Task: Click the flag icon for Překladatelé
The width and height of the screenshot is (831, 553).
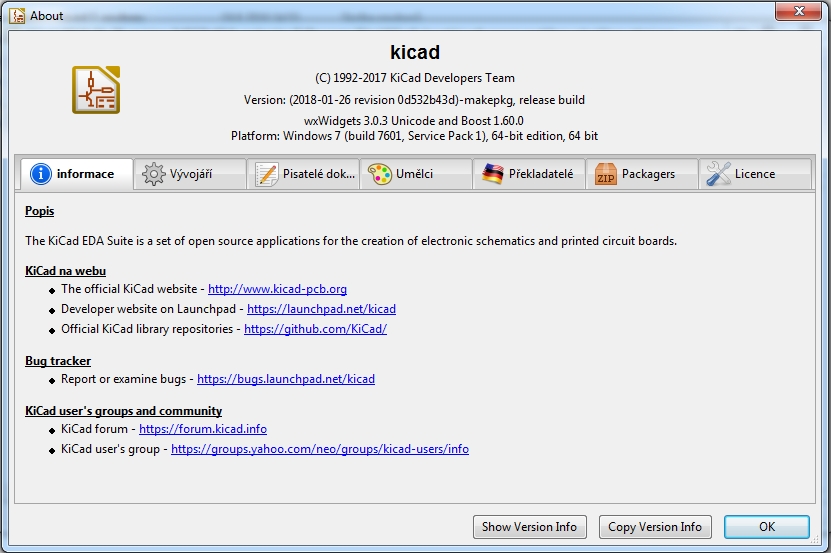Action: coord(493,174)
